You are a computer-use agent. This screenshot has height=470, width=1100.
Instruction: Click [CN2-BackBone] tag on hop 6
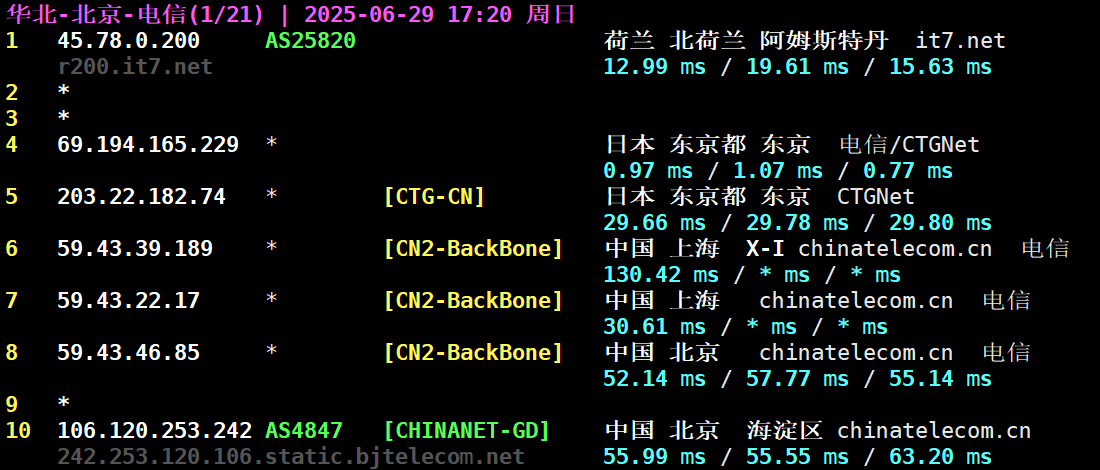[474, 249]
